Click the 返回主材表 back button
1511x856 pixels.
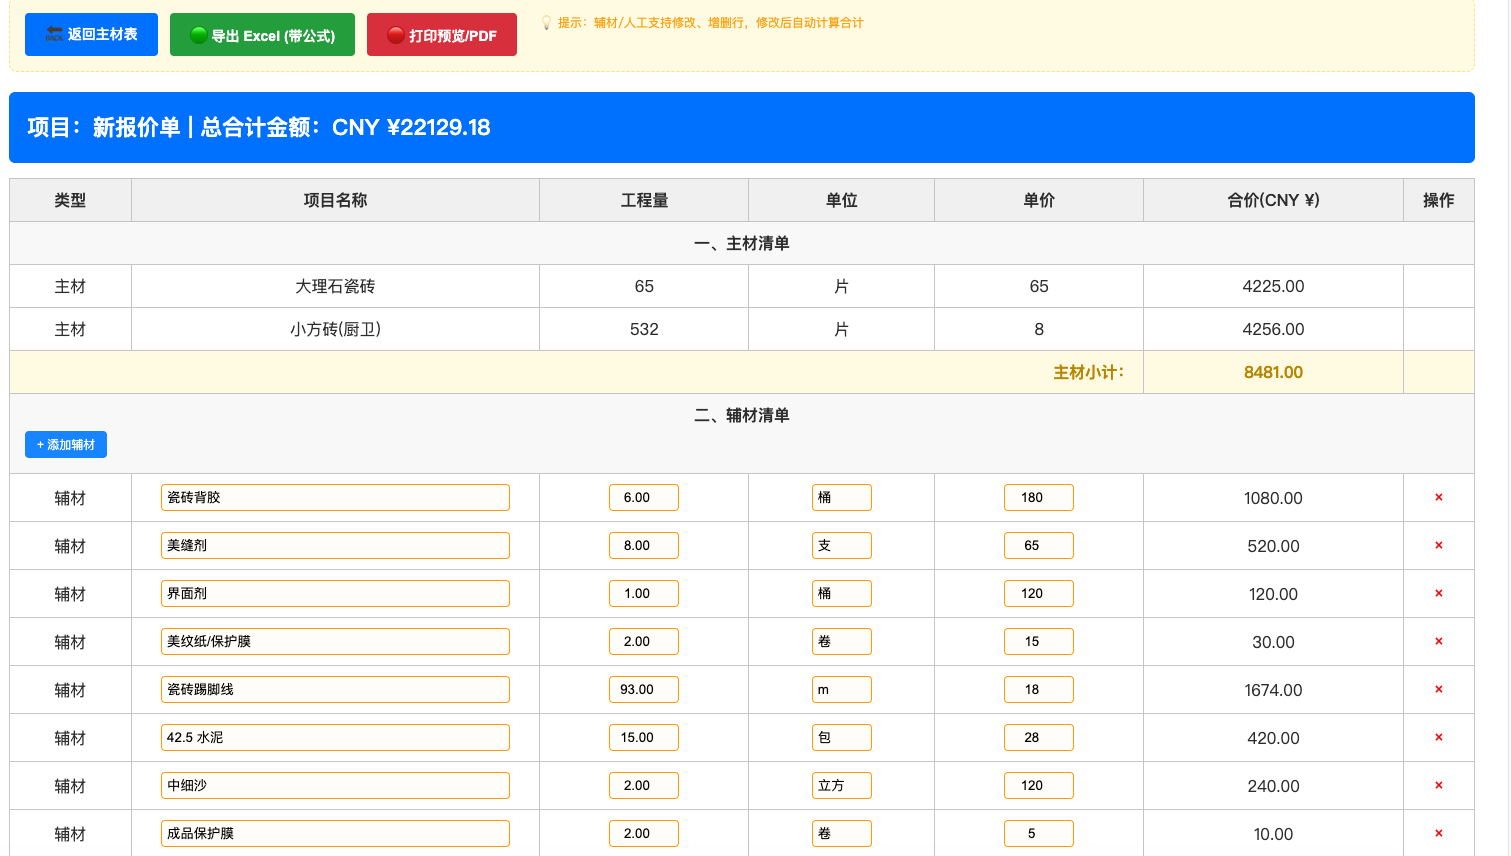coord(91,35)
